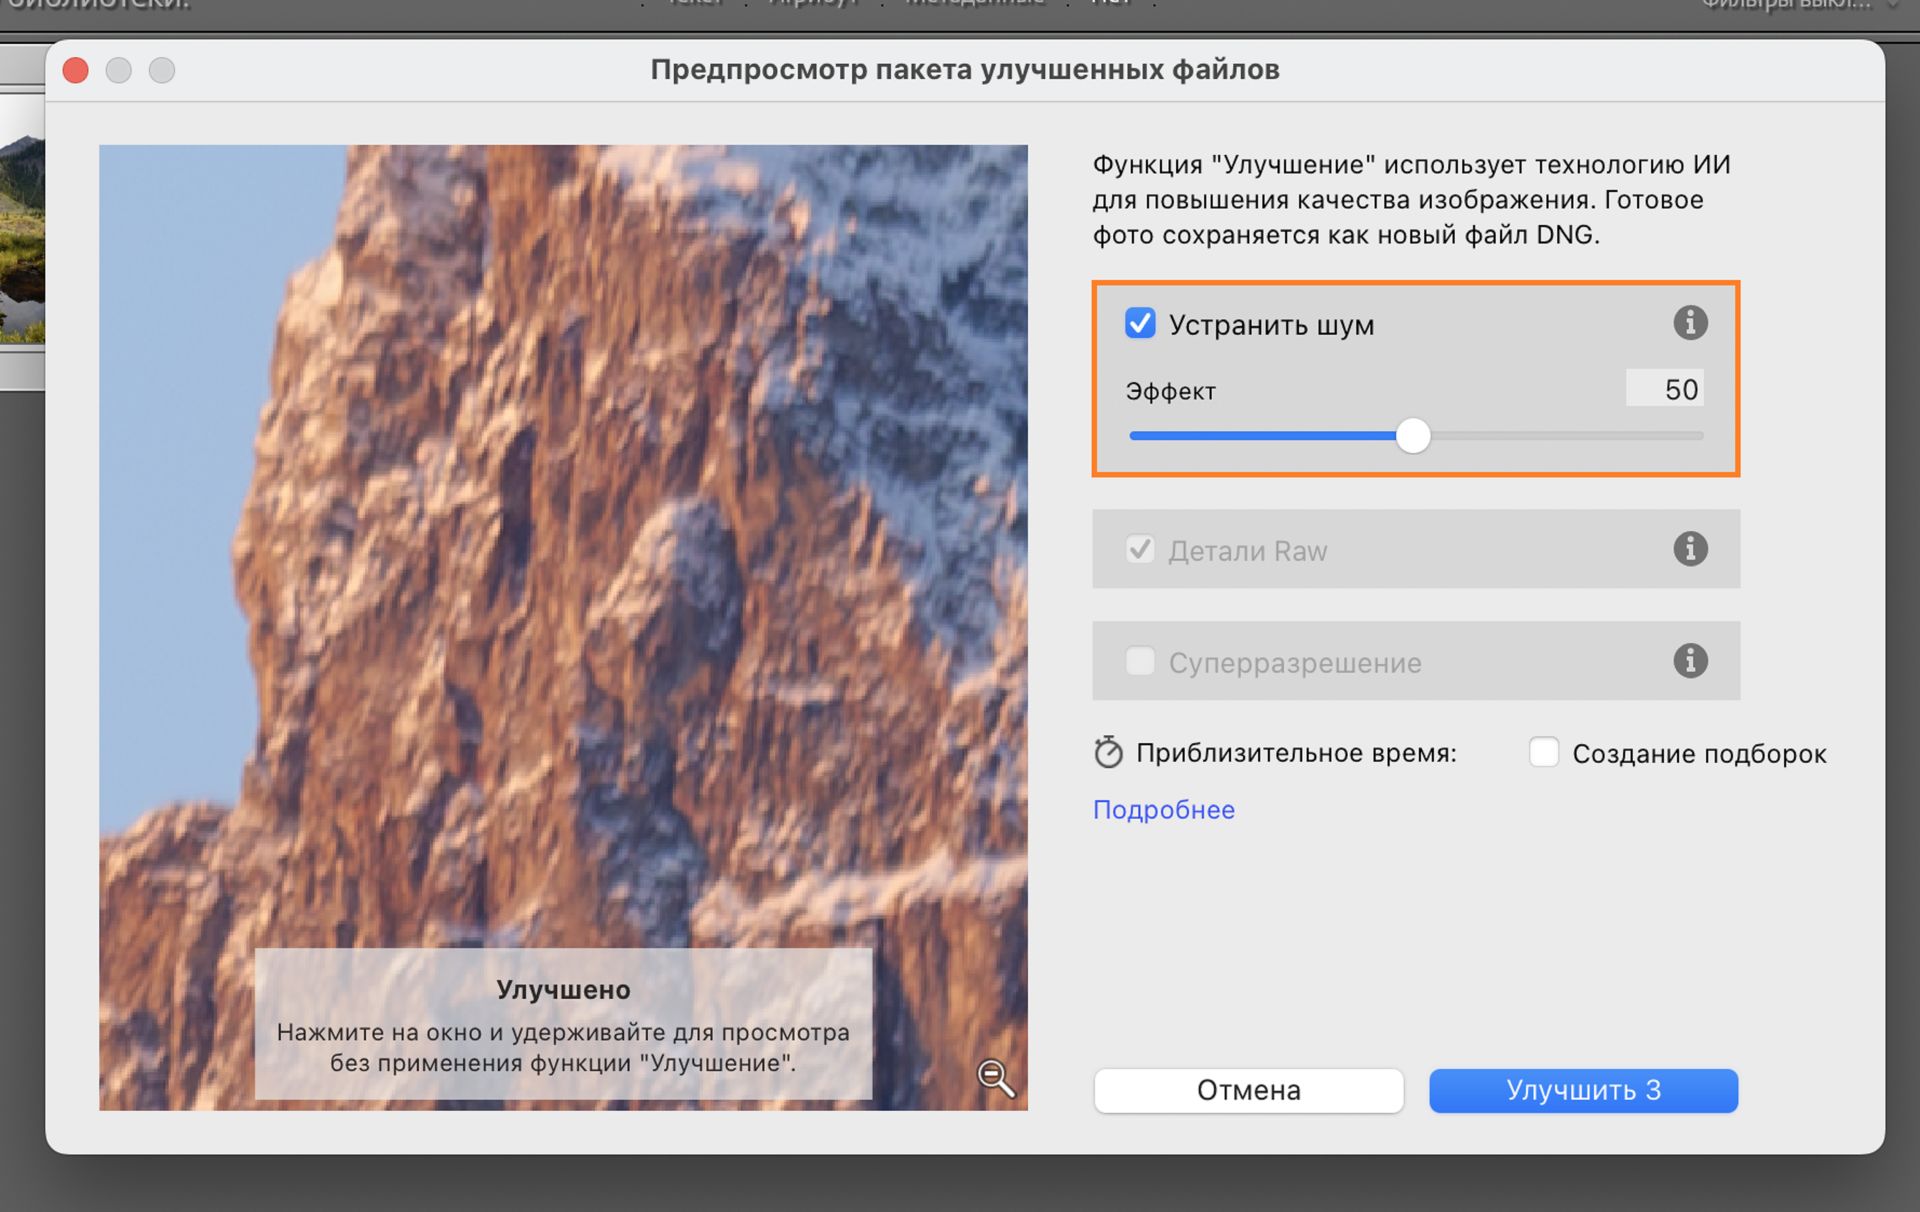Toggle the Детали Raw checkbox
This screenshot has width=1920, height=1212.
tap(1139, 549)
